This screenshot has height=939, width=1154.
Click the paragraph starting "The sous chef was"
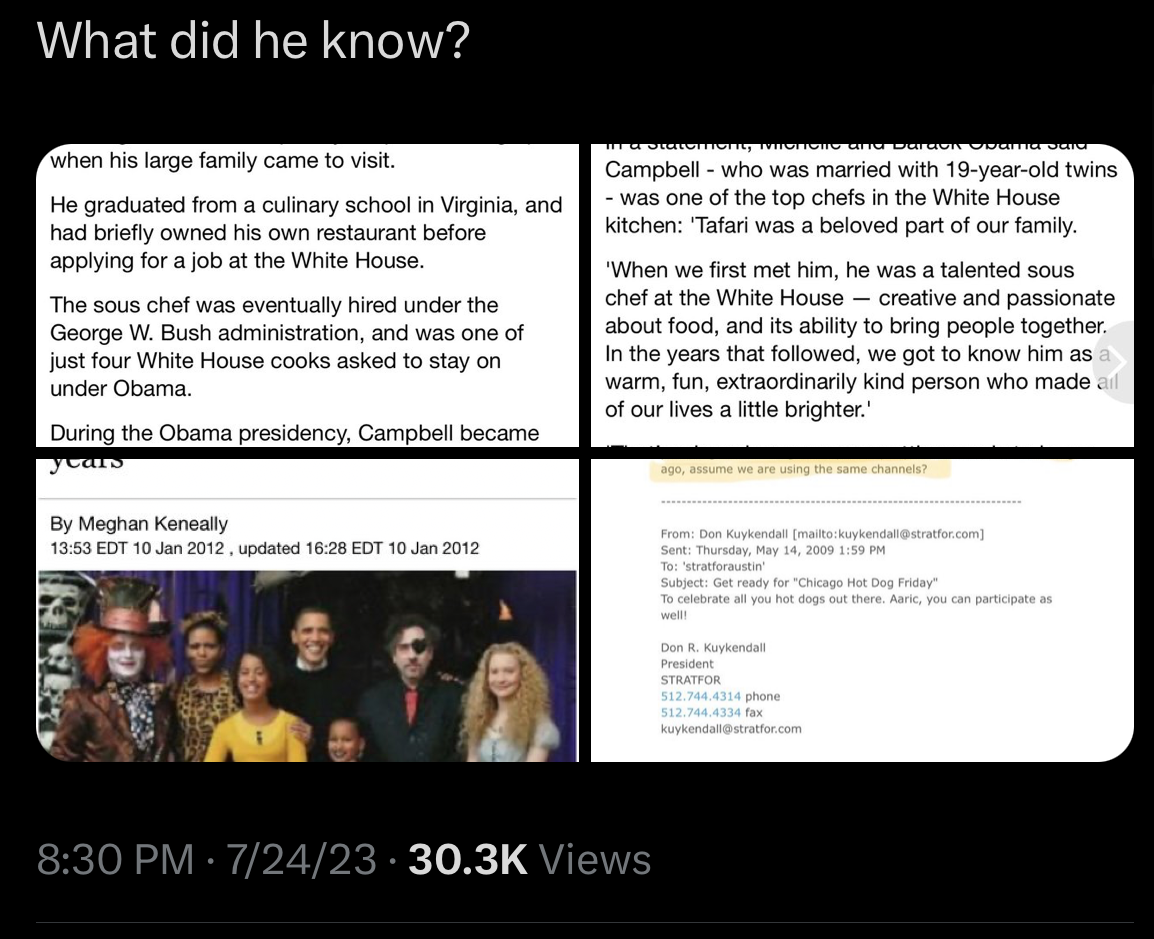tap(287, 346)
